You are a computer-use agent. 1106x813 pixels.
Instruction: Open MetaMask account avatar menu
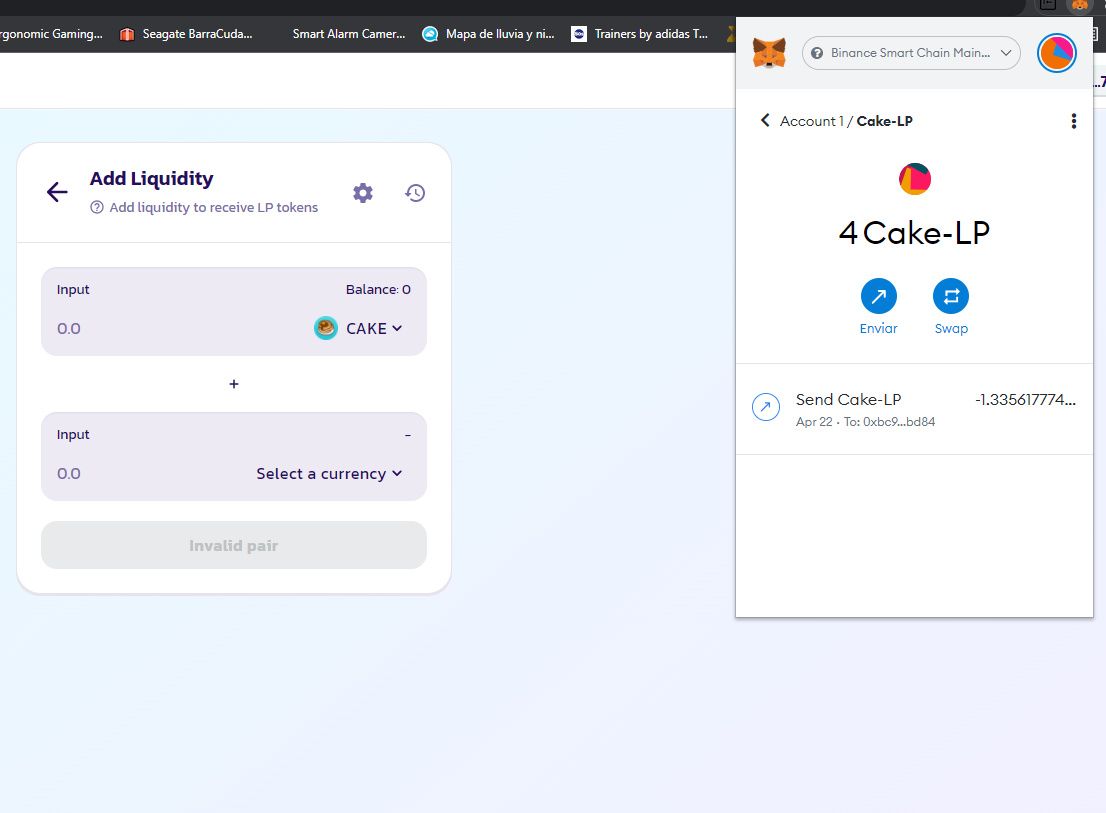tap(1056, 53)
